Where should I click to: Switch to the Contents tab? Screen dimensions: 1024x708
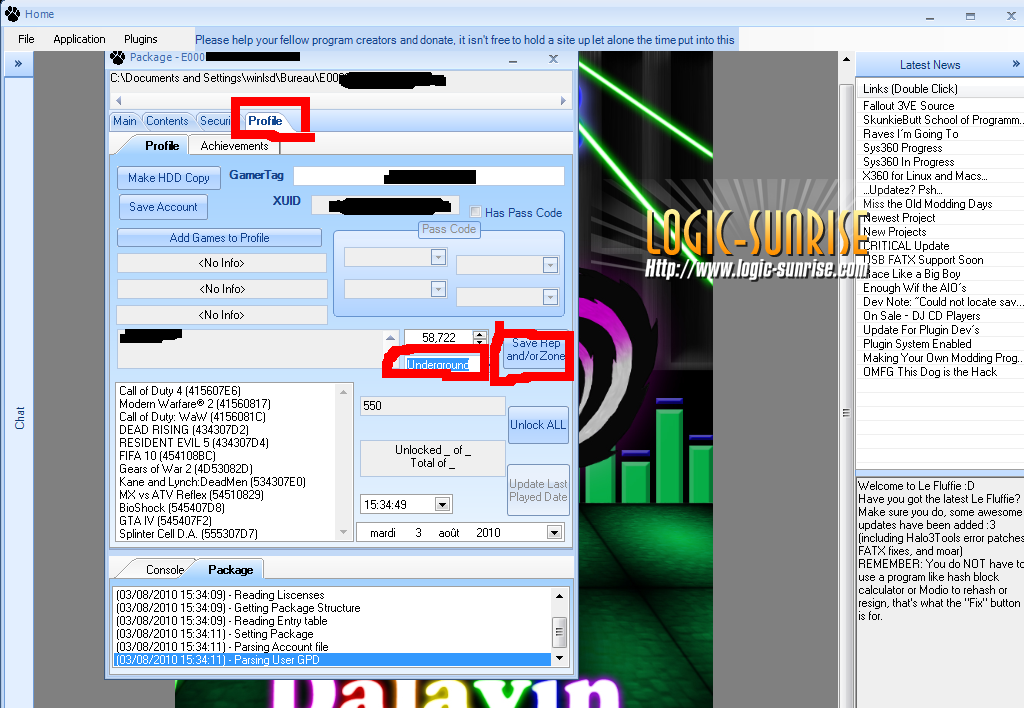(167, 121)
